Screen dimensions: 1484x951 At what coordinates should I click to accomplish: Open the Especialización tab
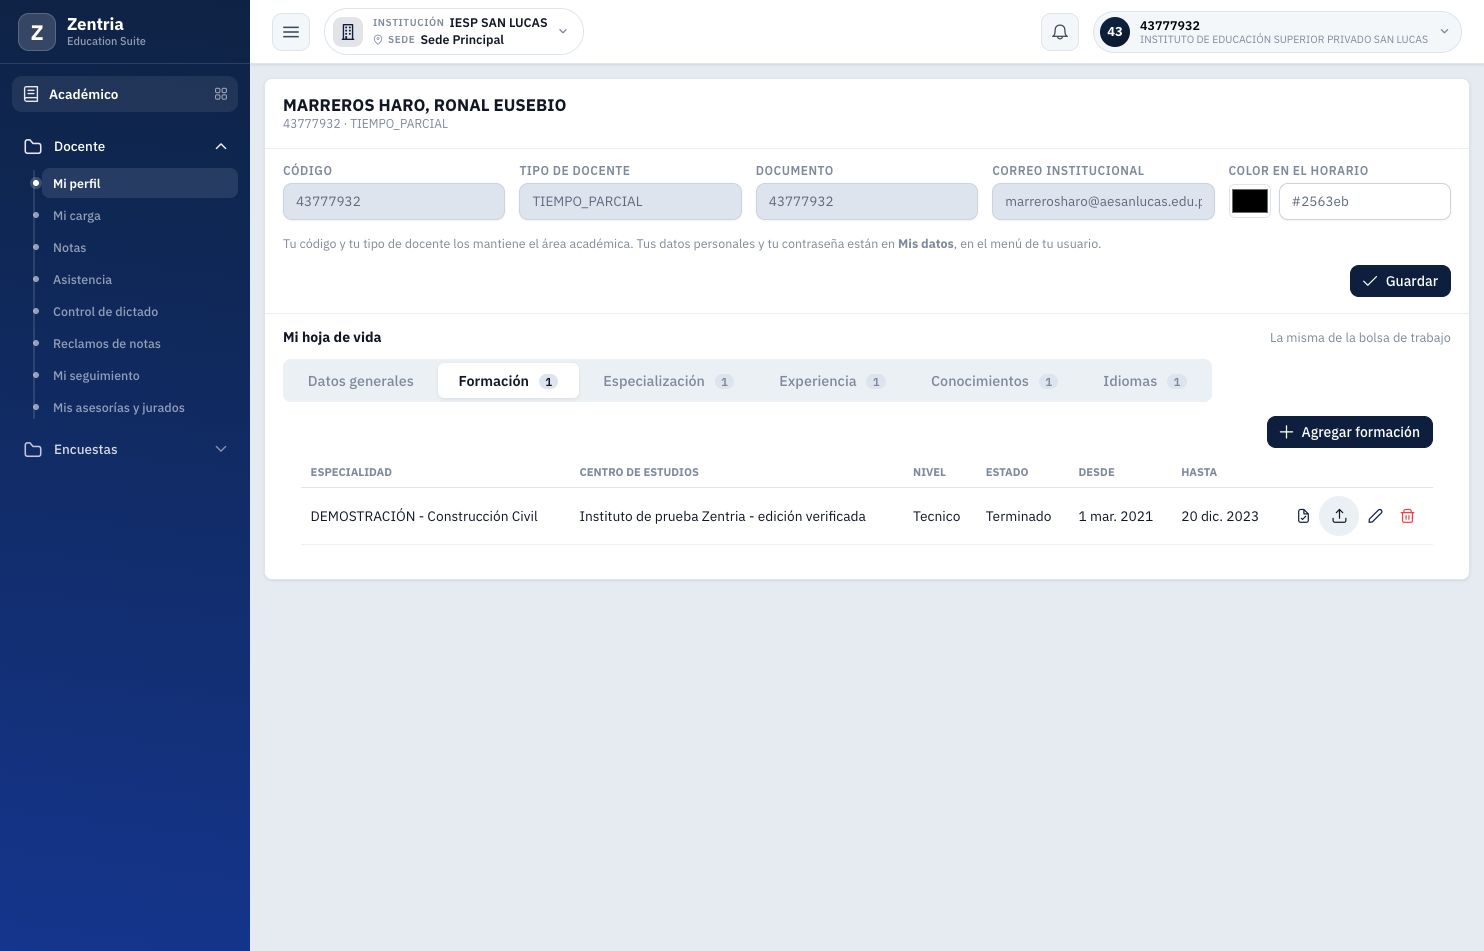[x=668, y=381]
